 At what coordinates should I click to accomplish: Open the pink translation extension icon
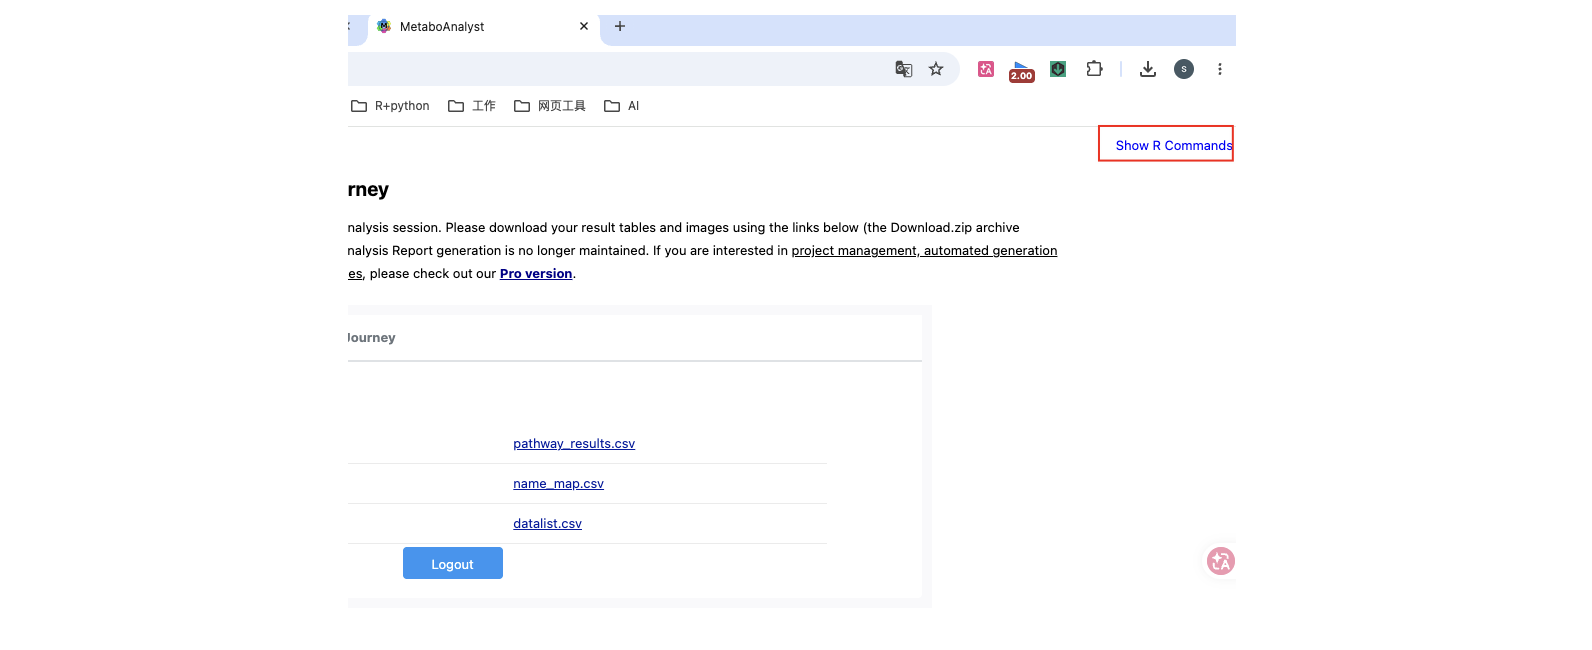(986, 69)
